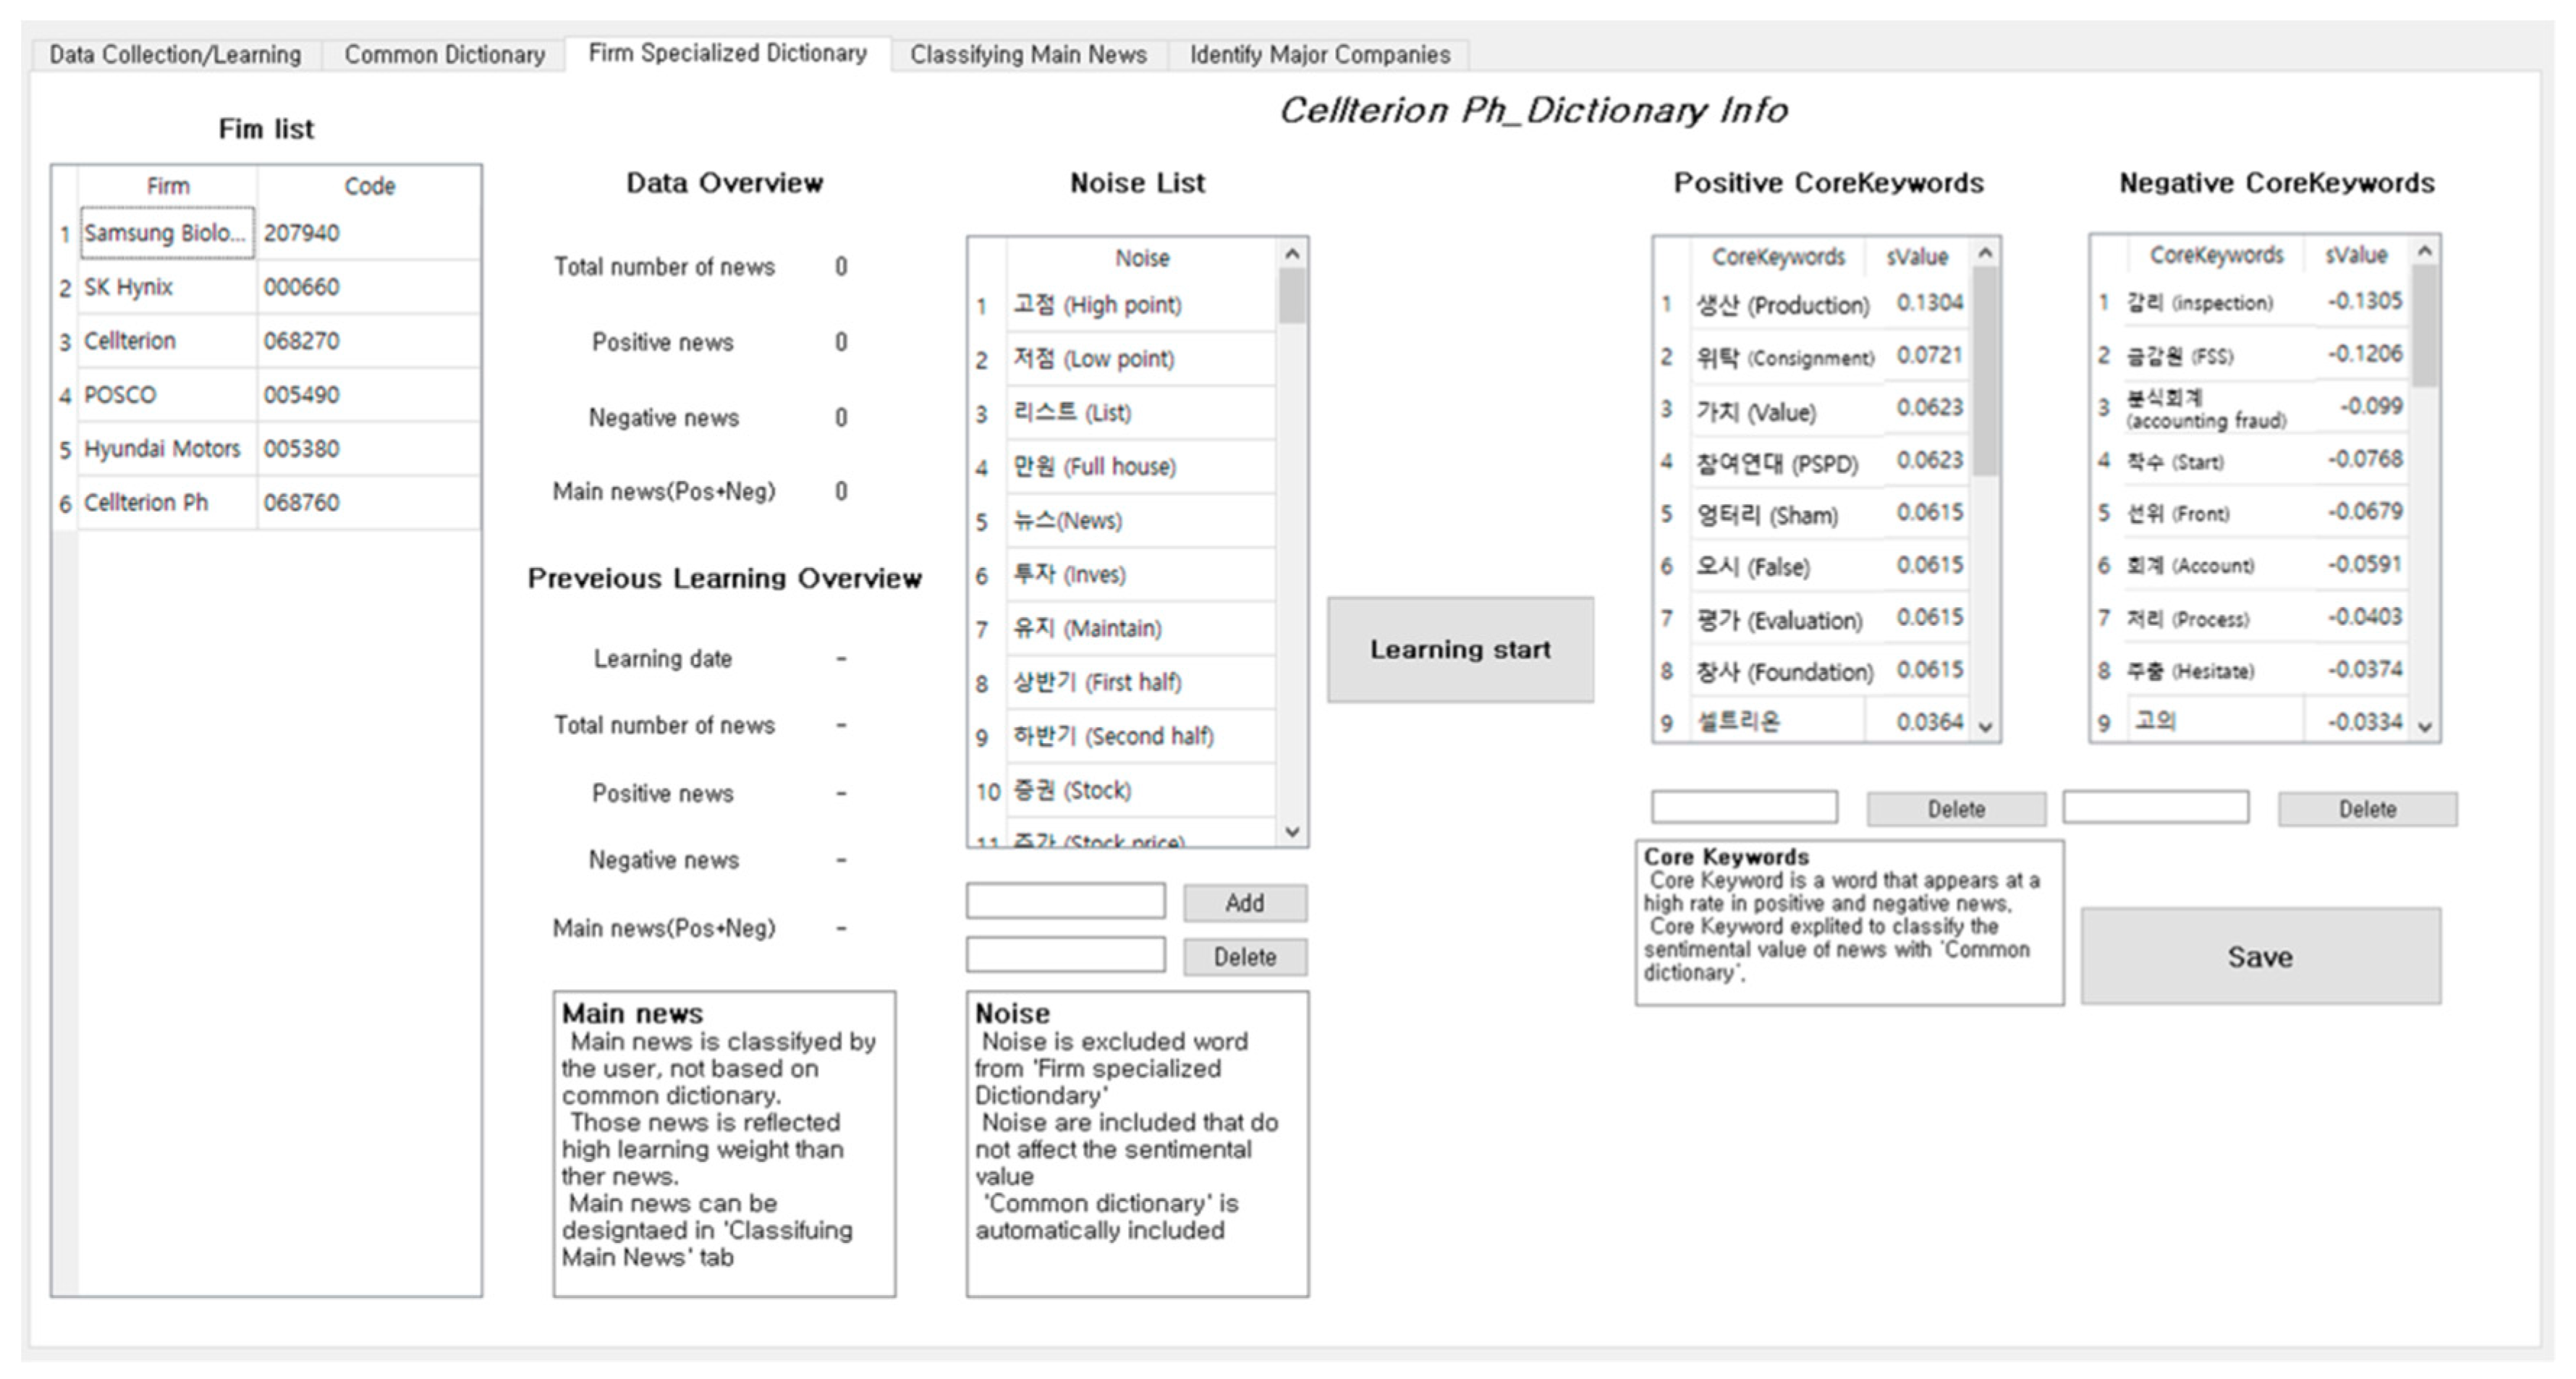Open Identify Major Companies tab
The image size is (2576, 1379).
pyautogui.click(x=1318, y=54)
